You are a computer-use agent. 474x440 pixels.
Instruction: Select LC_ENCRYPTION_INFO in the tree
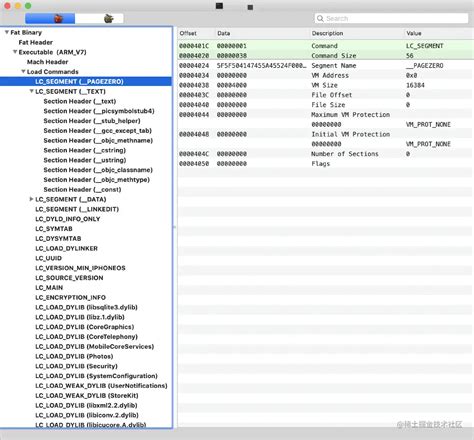[70, 297]
